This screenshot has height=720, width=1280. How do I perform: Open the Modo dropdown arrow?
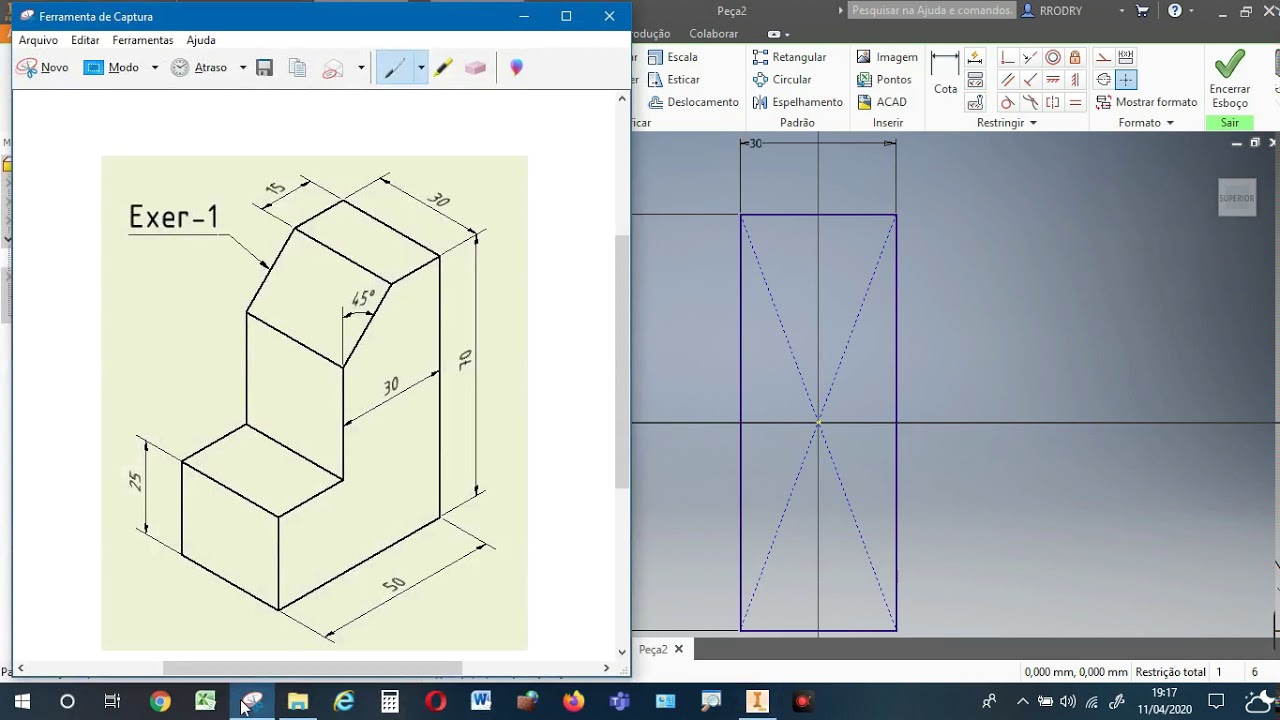155,68
